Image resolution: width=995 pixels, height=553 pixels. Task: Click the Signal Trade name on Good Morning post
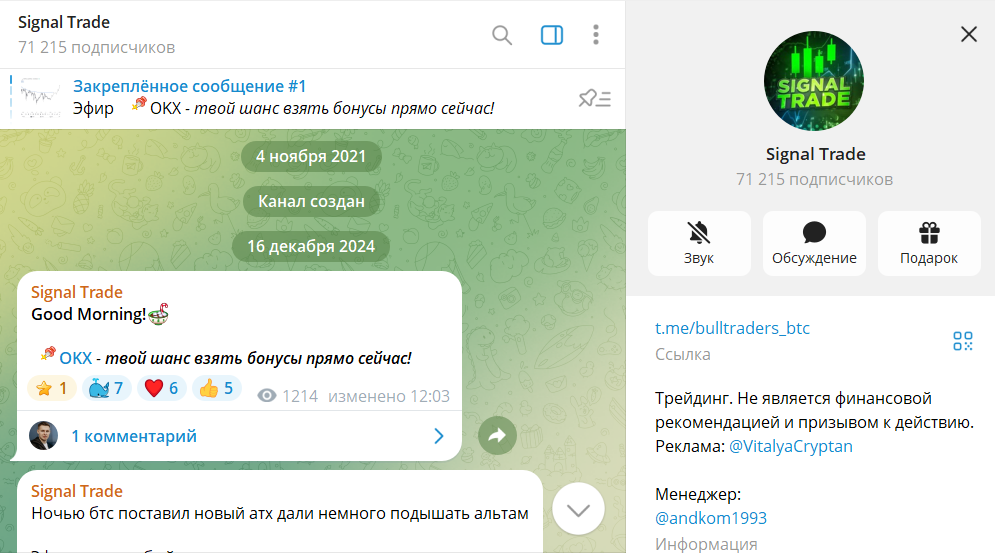click(77, 292)
